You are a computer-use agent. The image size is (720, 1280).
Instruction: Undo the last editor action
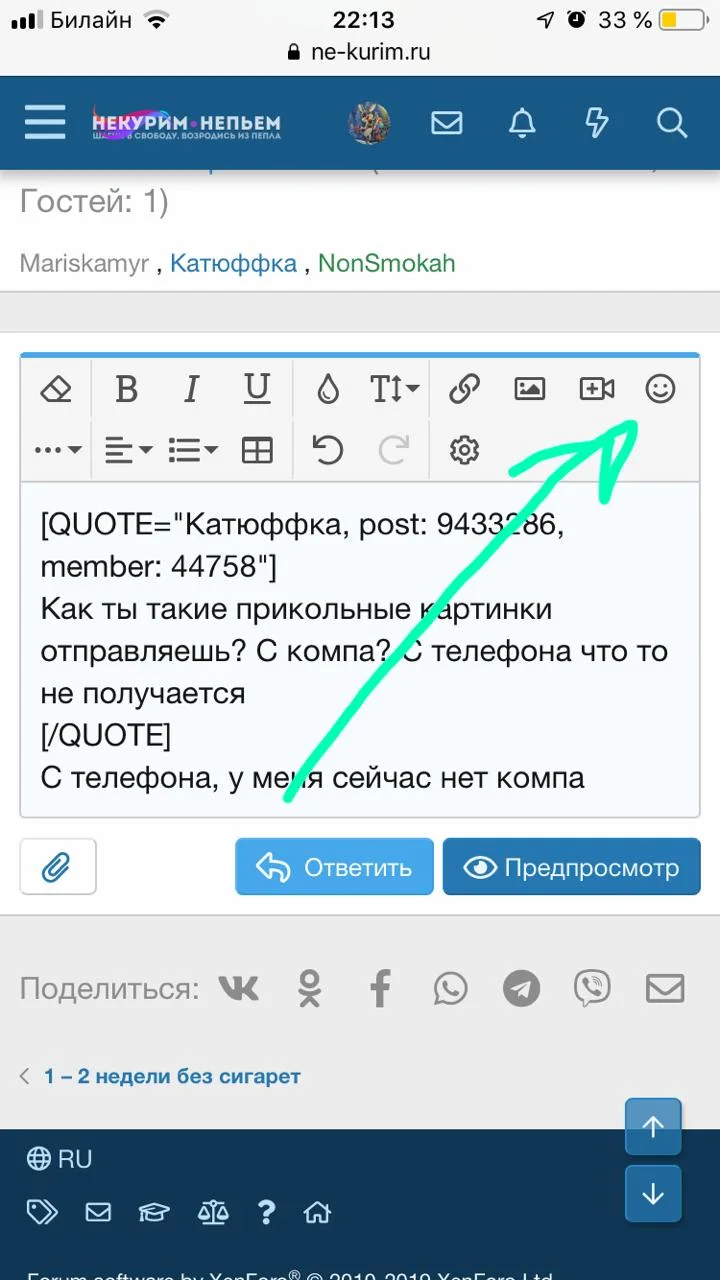pos(328,451)
